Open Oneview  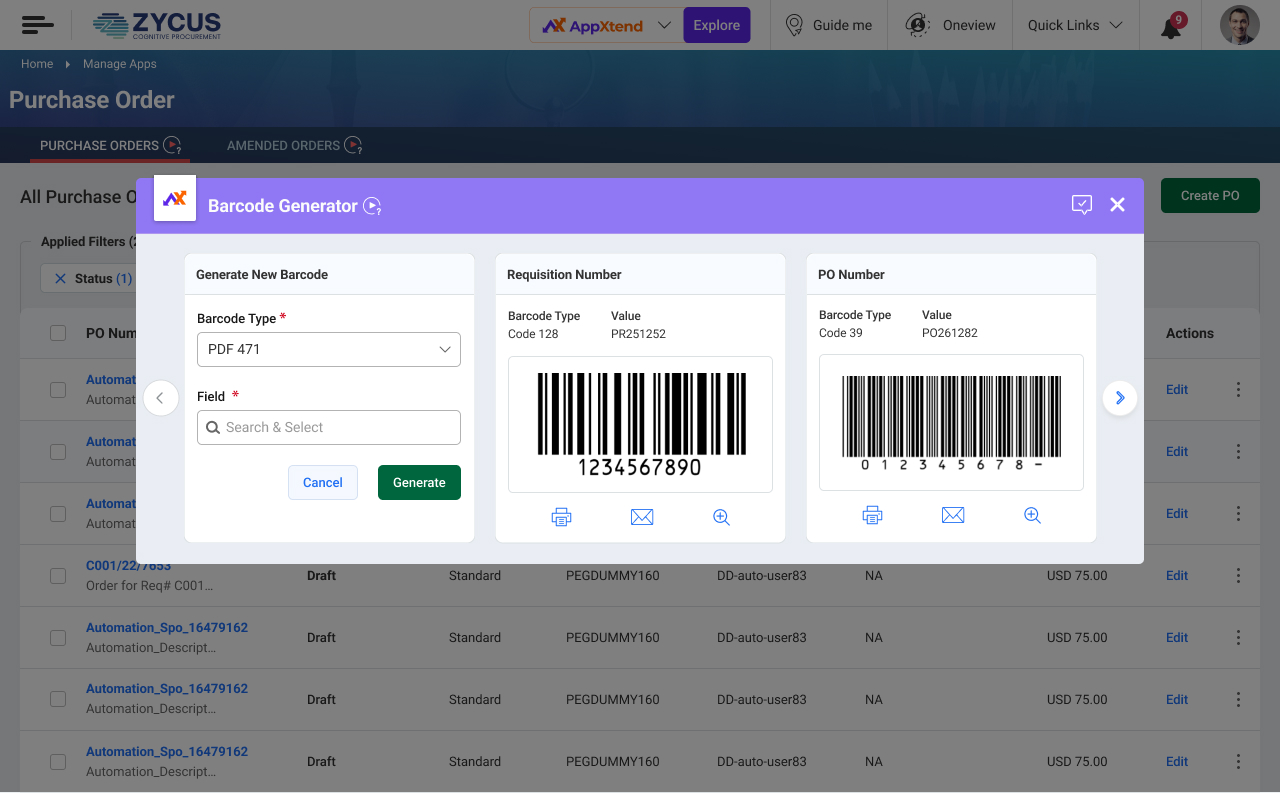(x=951, y=25)
